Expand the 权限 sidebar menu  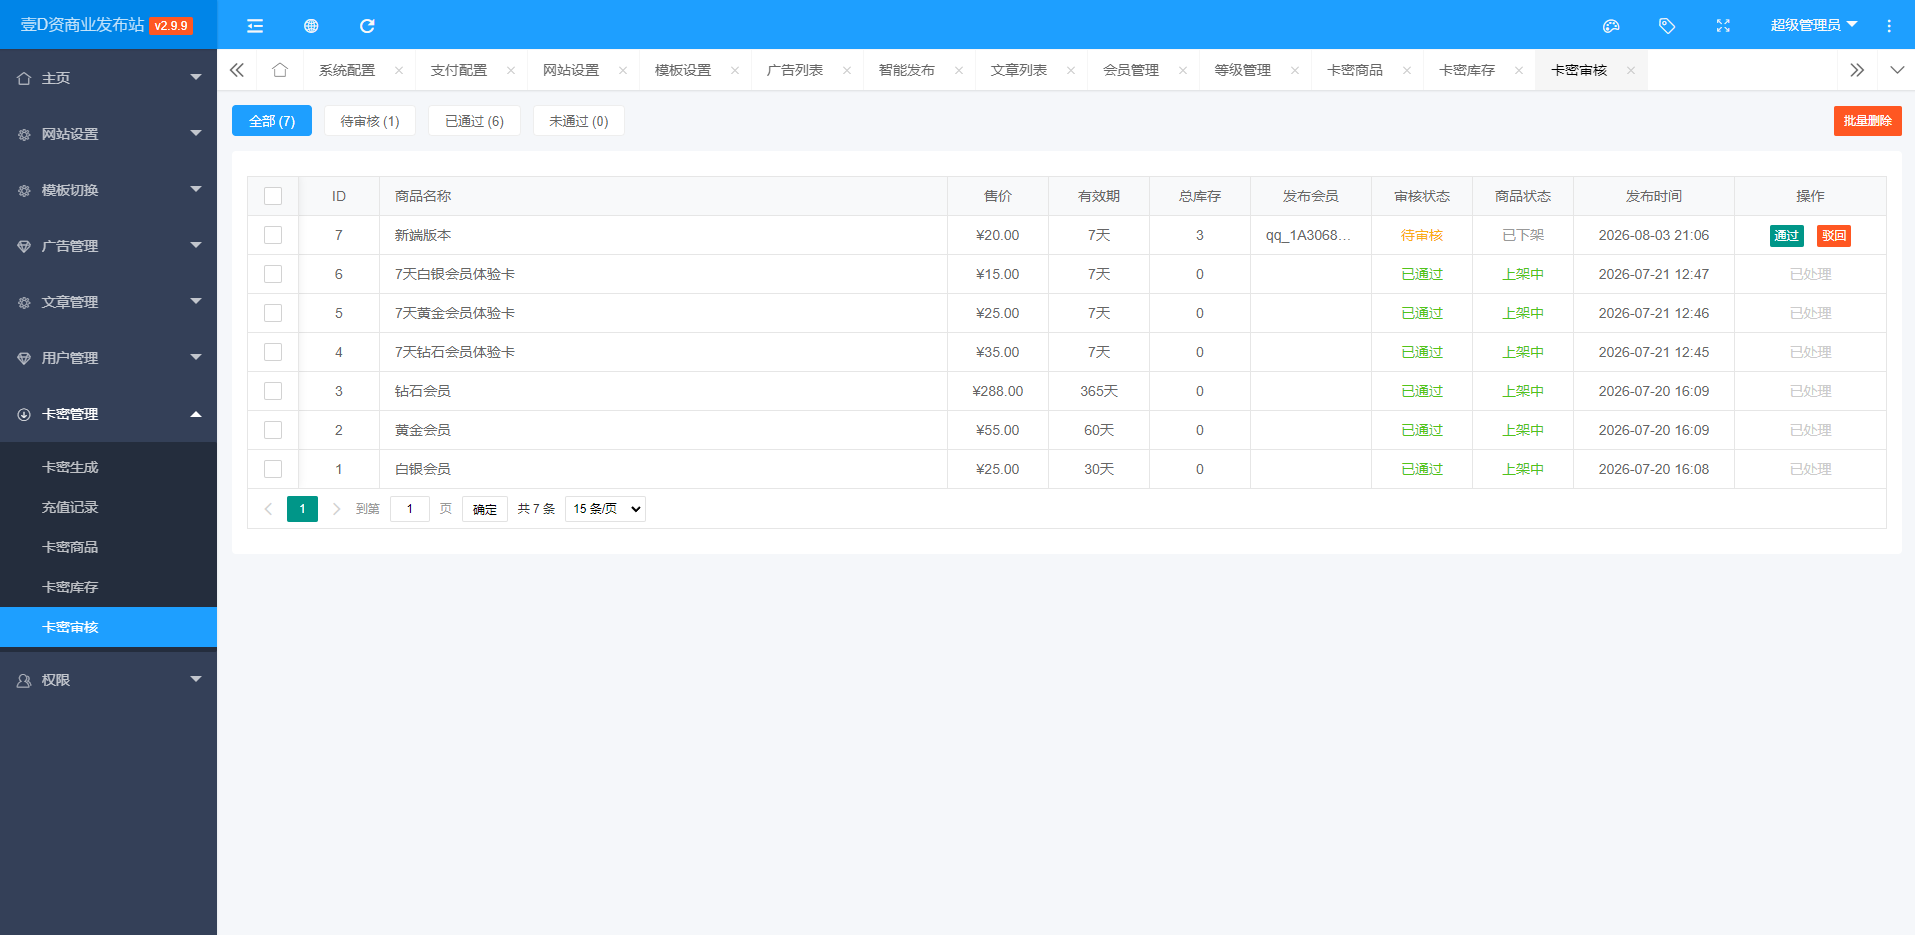108,680
